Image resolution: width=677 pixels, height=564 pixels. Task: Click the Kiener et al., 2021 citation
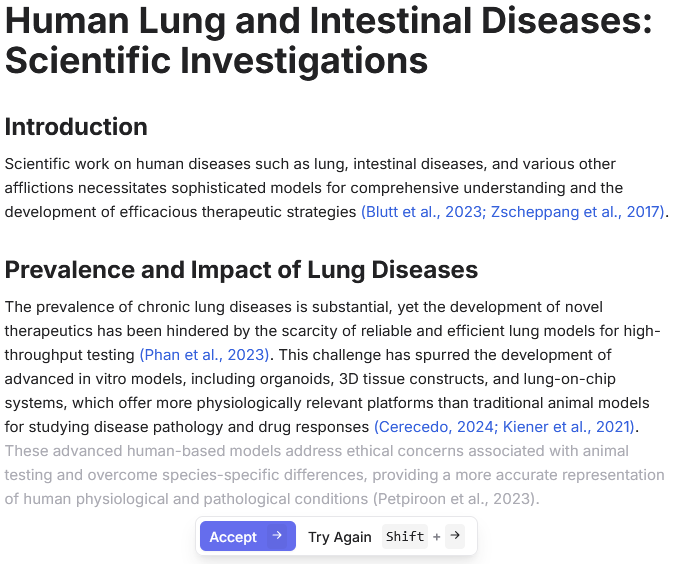(564, 427)
